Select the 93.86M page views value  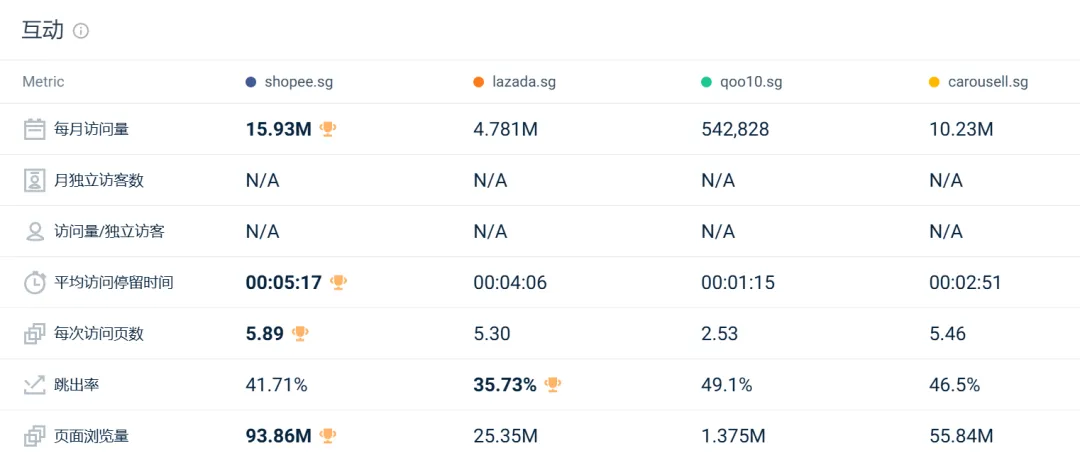279,435
